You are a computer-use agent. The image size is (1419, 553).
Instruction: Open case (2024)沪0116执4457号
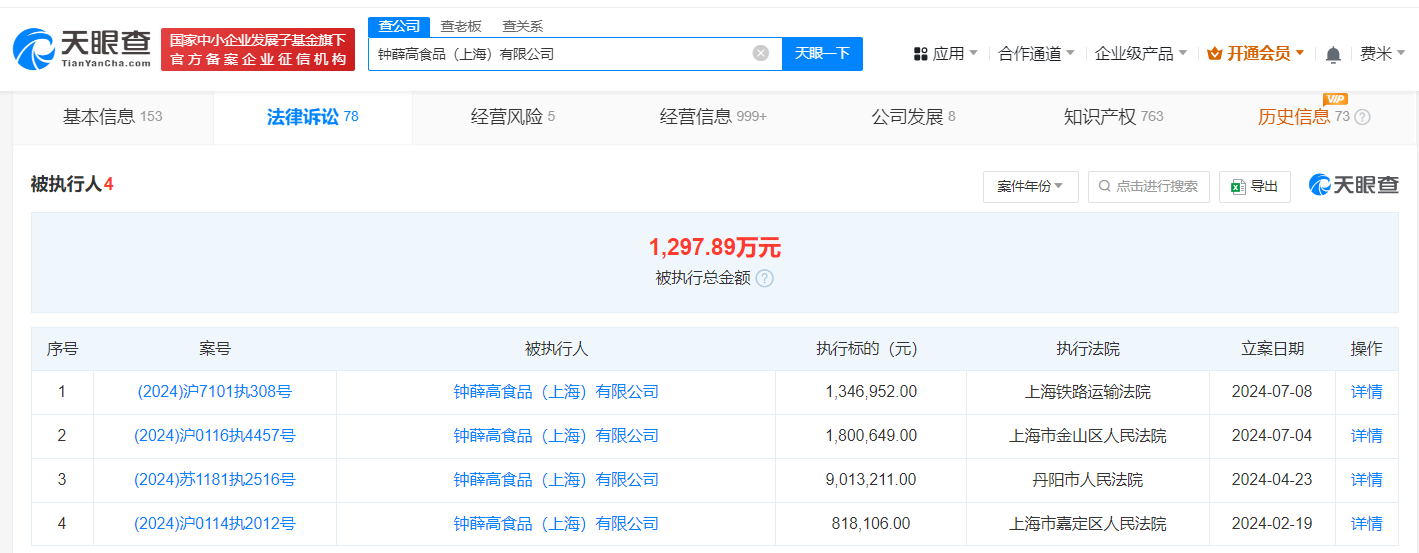point(214,436)
